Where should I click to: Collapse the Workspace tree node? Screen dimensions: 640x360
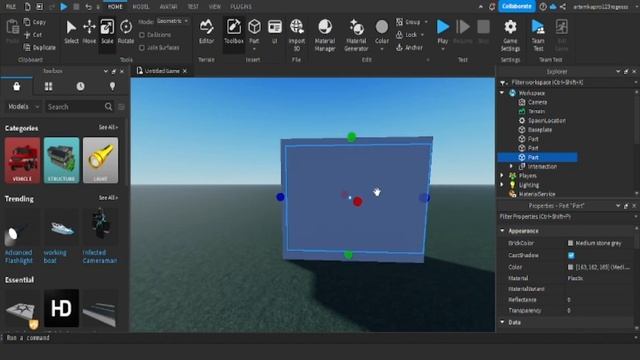tap(502, 93)
